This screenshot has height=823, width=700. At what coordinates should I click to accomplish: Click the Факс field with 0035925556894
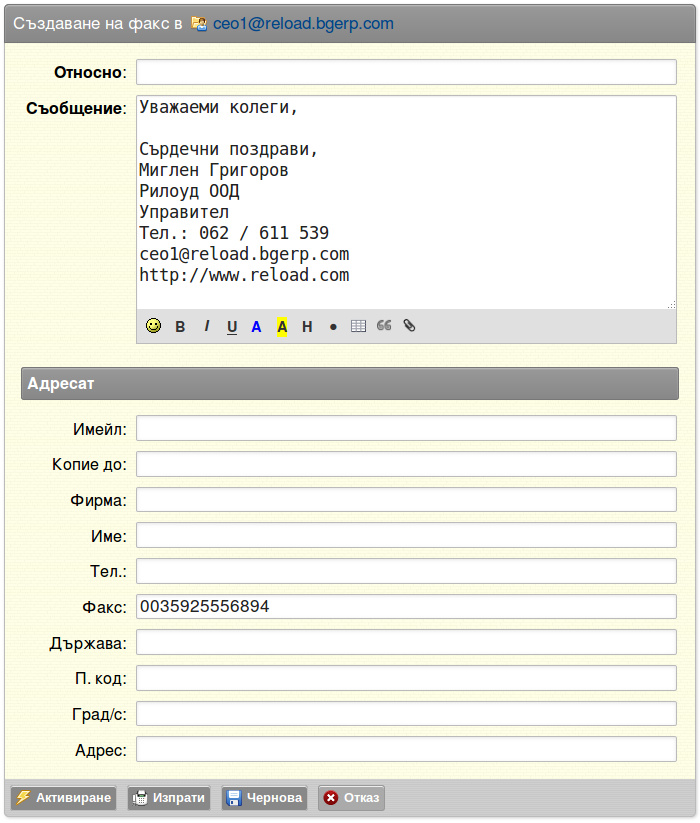406,607
